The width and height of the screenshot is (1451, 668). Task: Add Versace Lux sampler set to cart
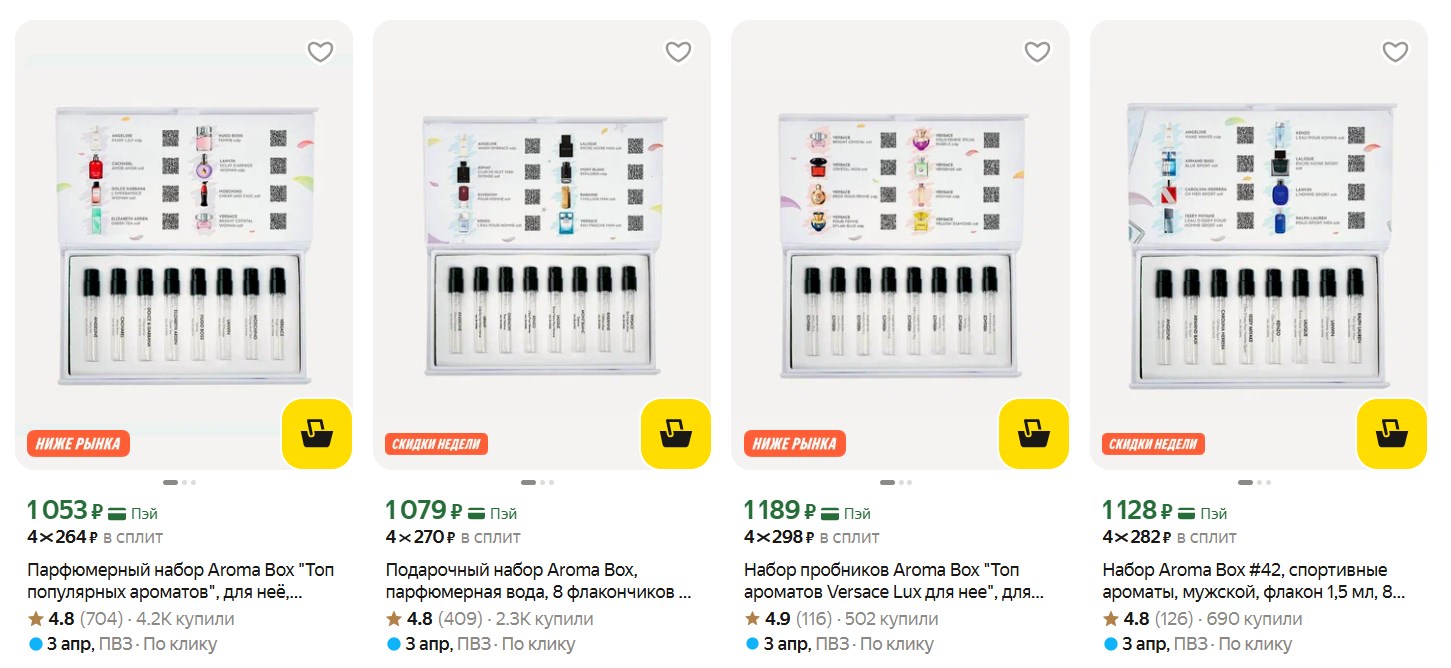pyautogui.click(x=1033, y=433)
